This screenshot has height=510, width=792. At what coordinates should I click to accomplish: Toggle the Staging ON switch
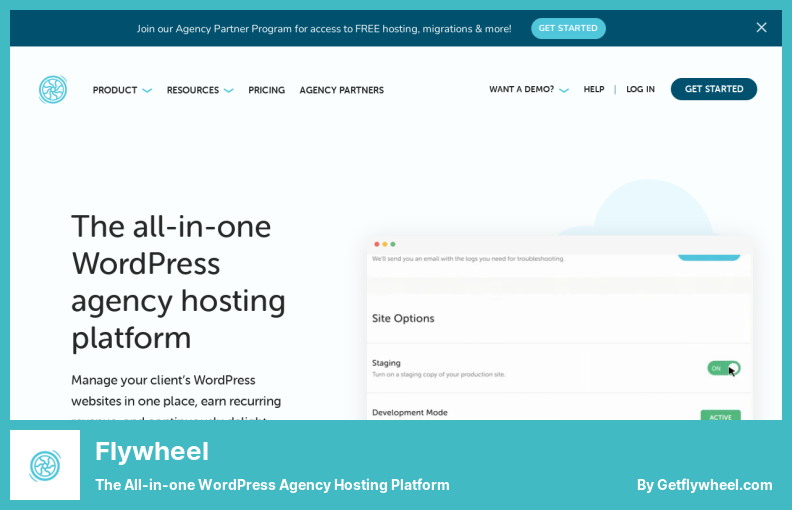(x=724, y=368)
